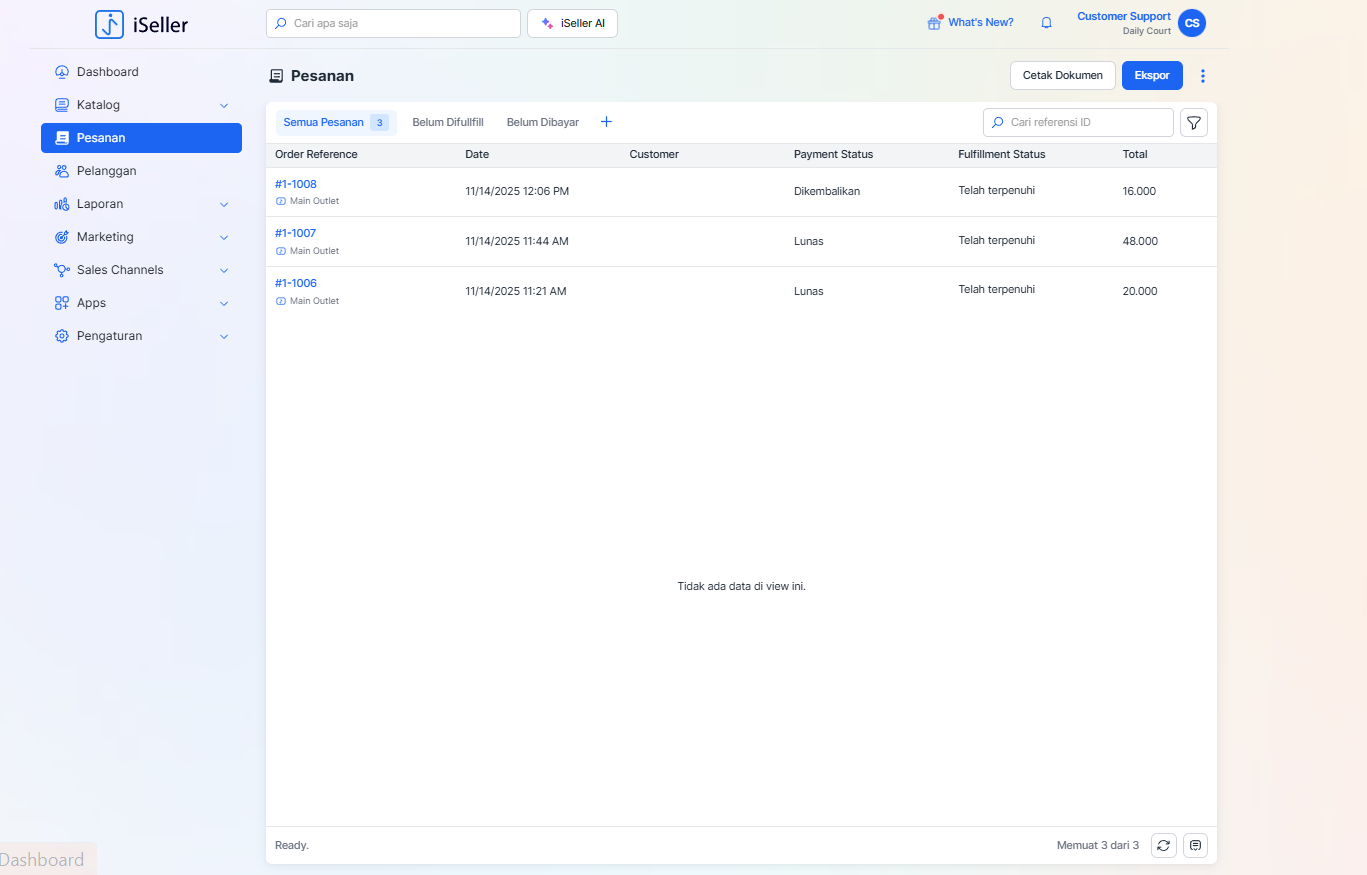Click the footer log message icon
Screen dimensions: 1367x875
(1195, 845)
